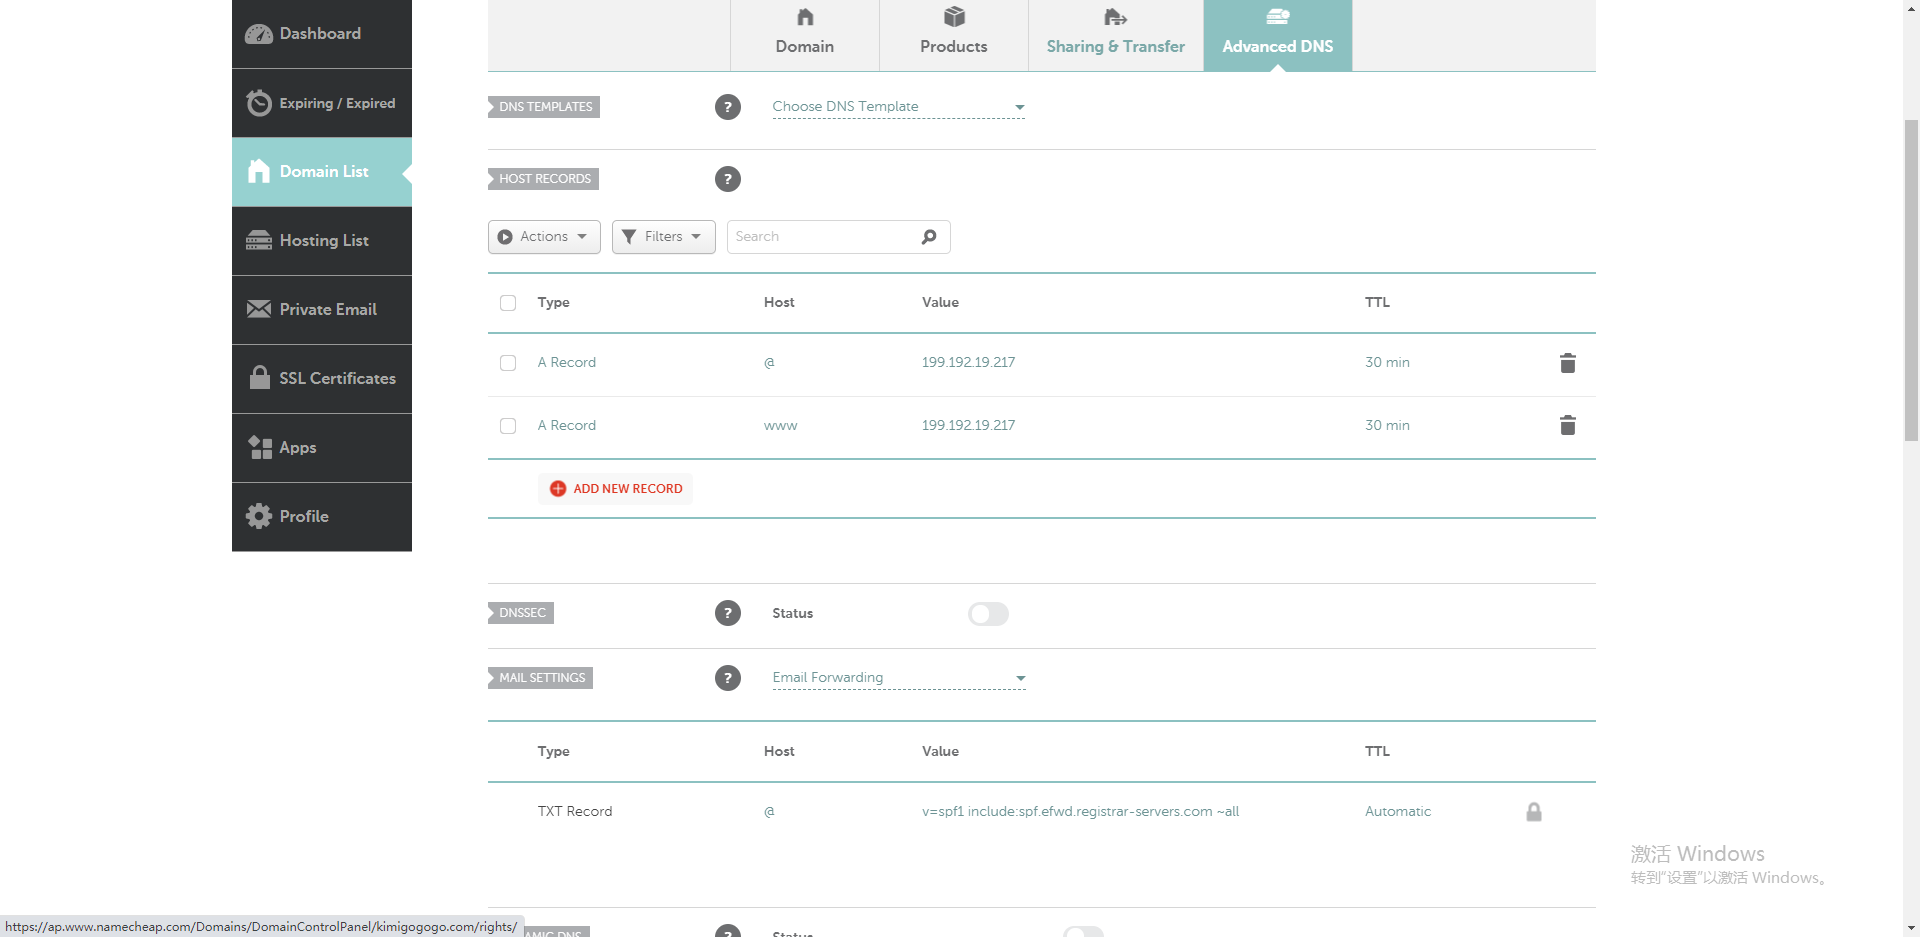
Task: Open Expiring / Expired in sidebar
Action: coord(322,103)
